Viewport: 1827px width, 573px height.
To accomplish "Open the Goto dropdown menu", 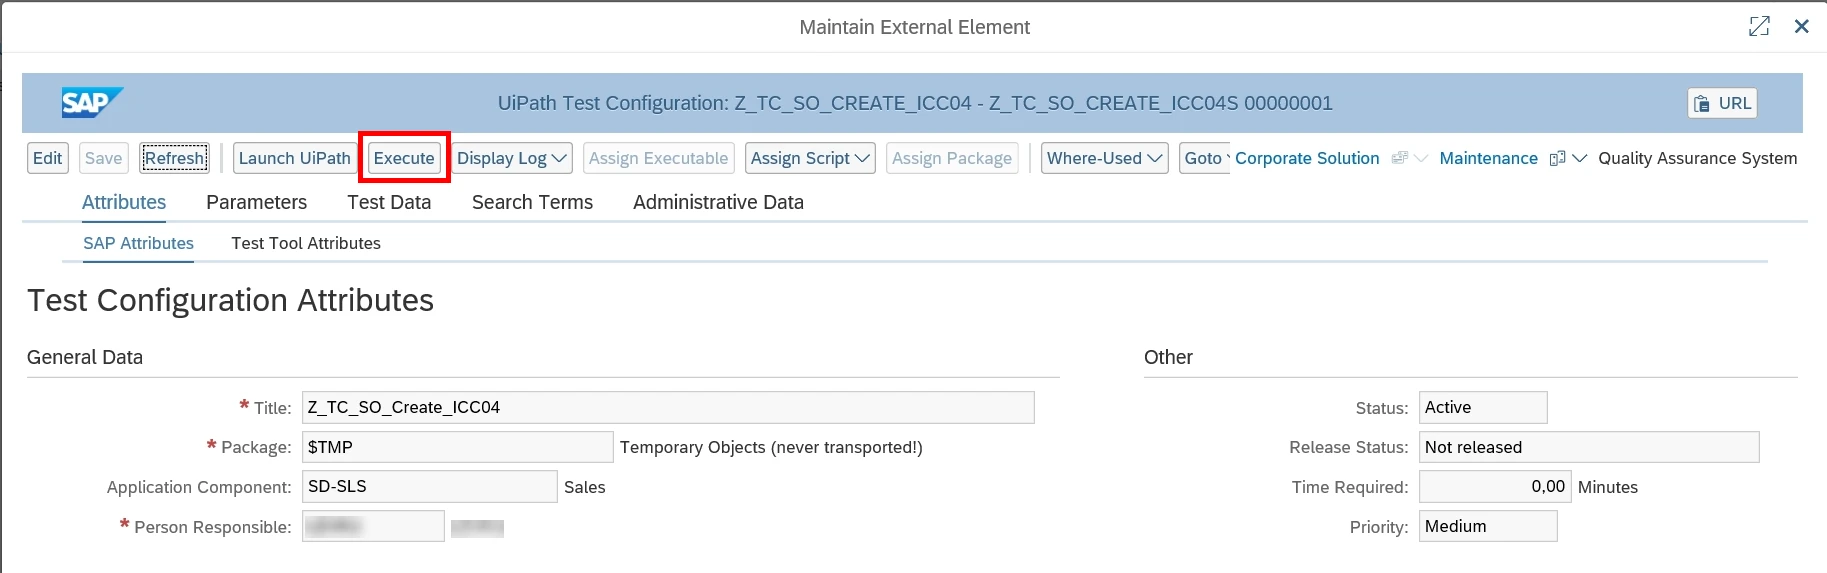I will [x=1205, y=158].
